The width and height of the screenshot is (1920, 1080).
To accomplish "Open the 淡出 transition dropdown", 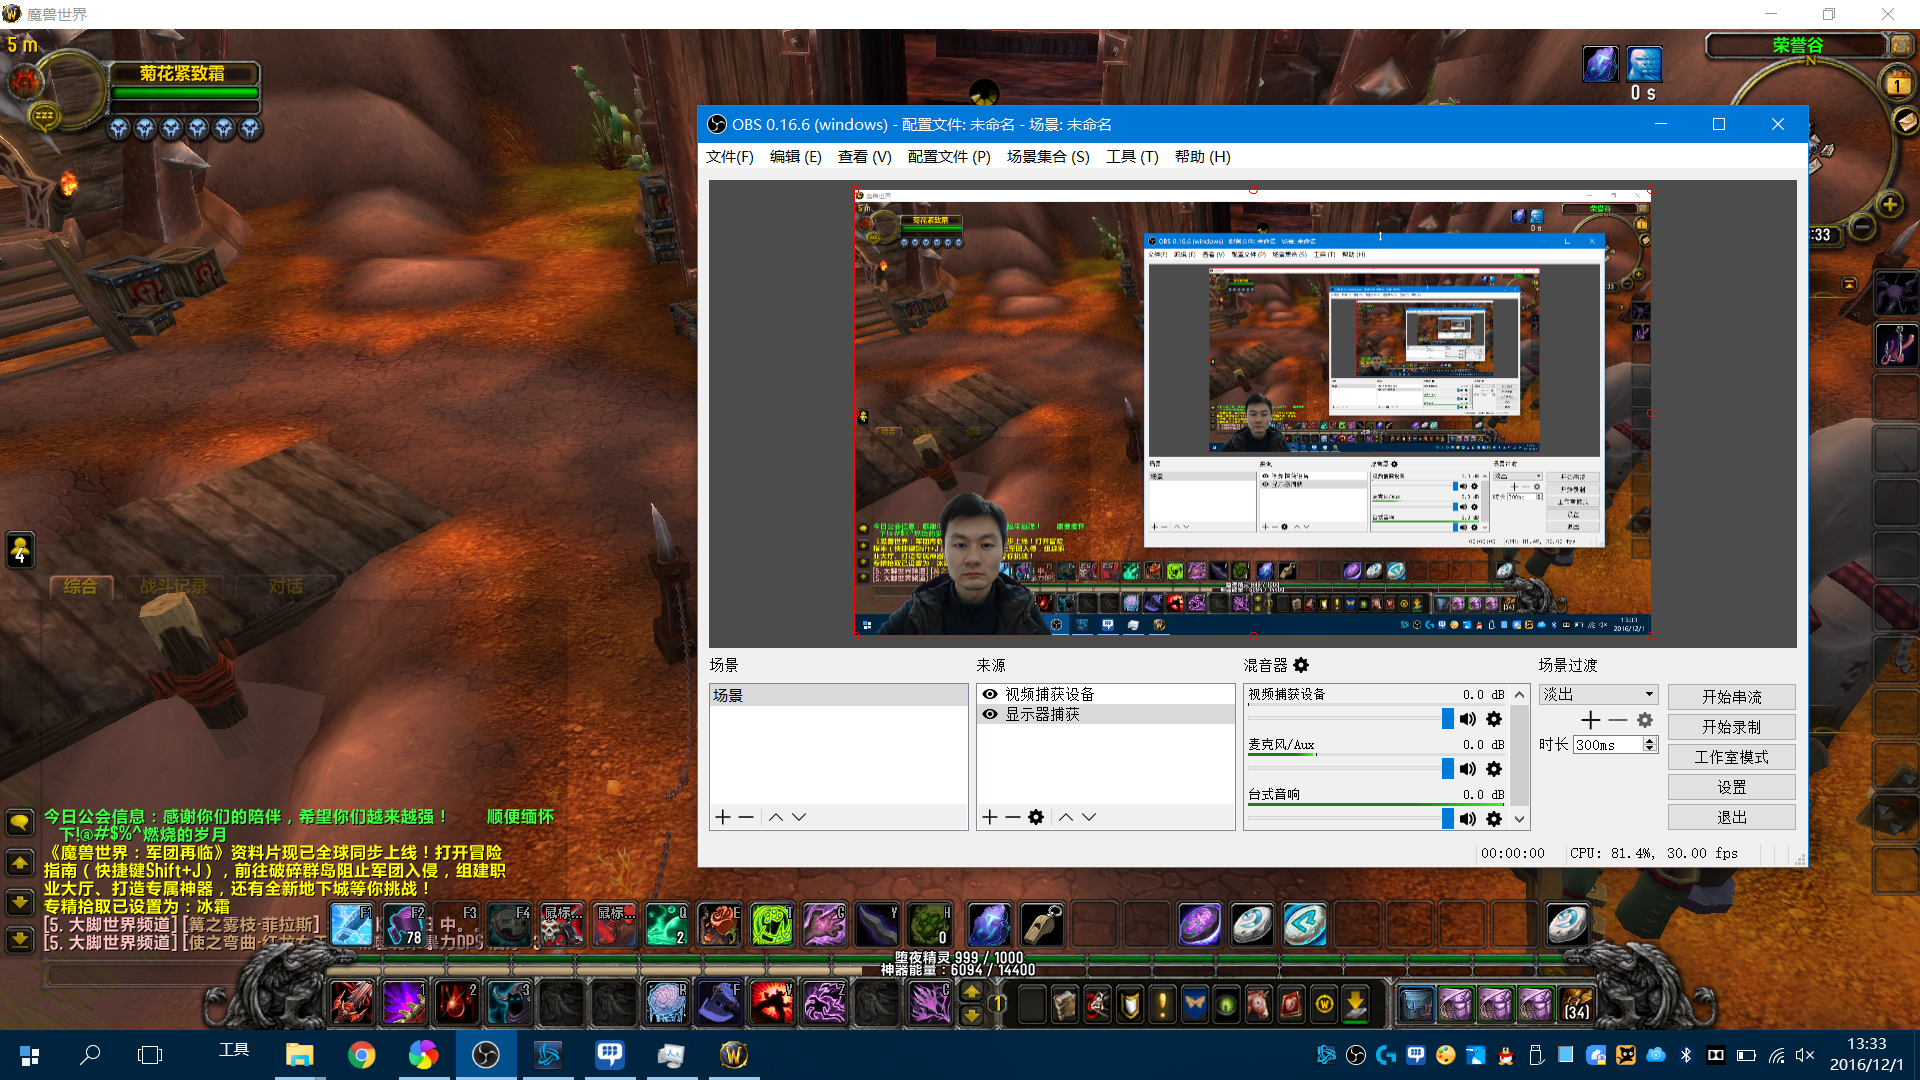I will (1599, 694).
